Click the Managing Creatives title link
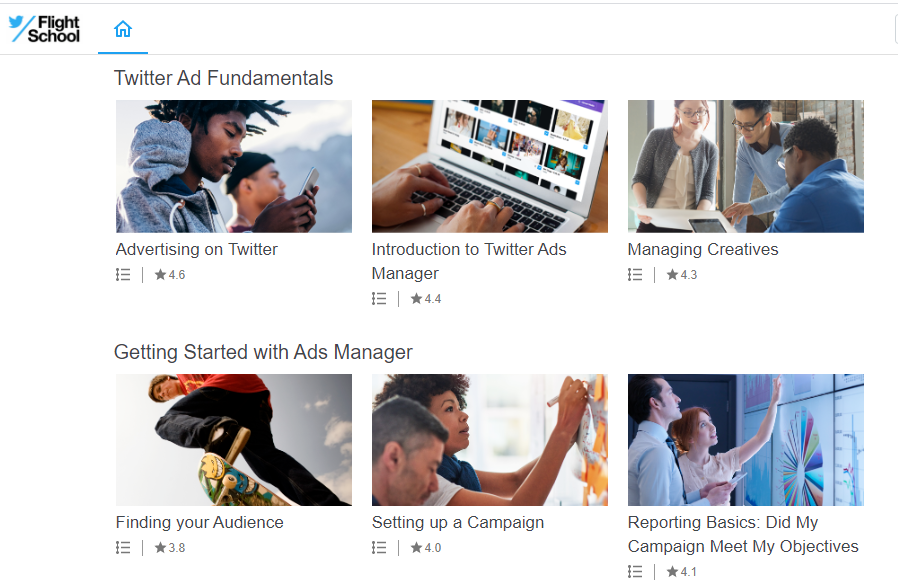 point(703,250)
